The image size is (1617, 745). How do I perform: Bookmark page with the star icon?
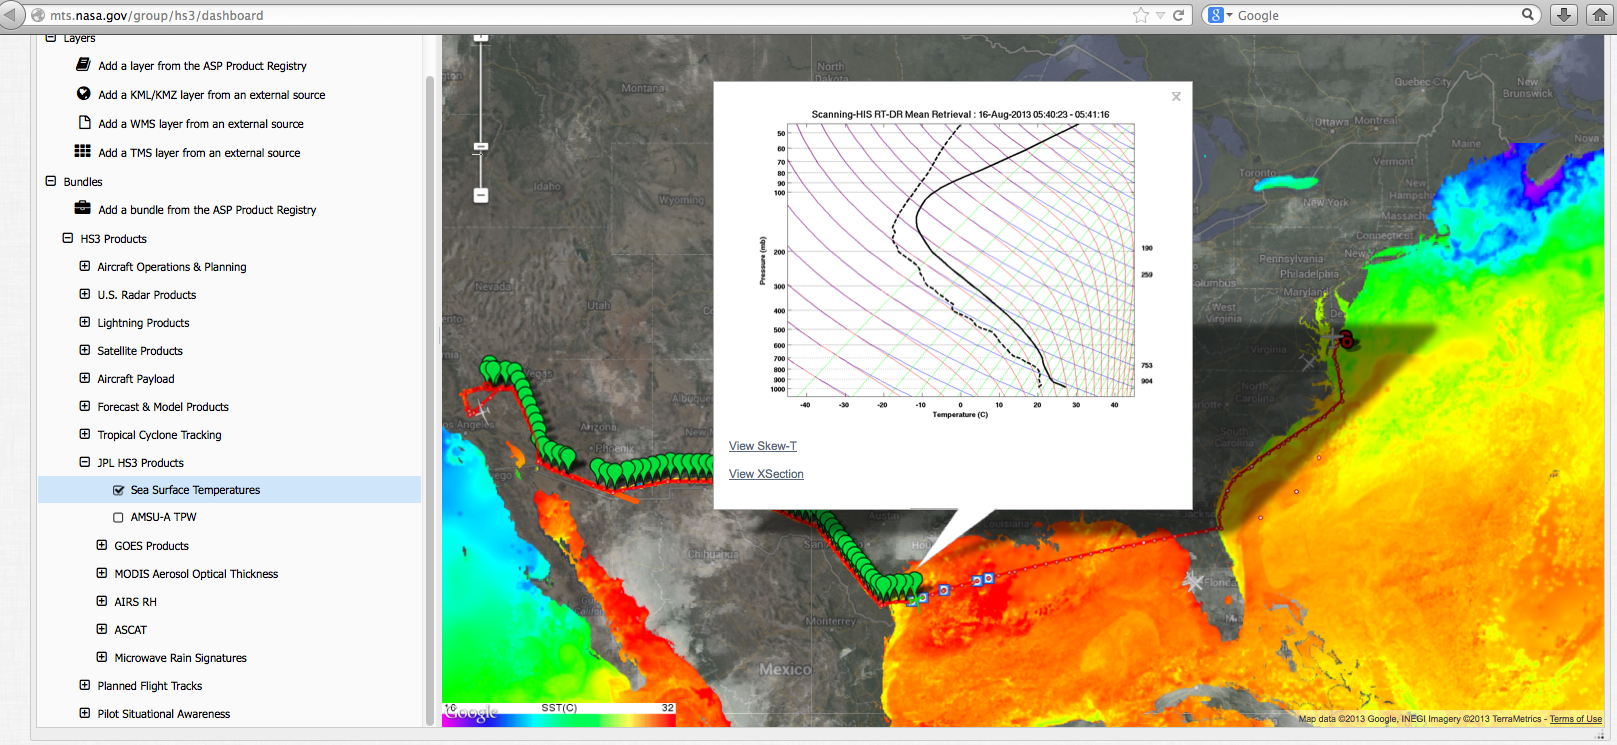pyautogui.click(x=1140, y=15)
